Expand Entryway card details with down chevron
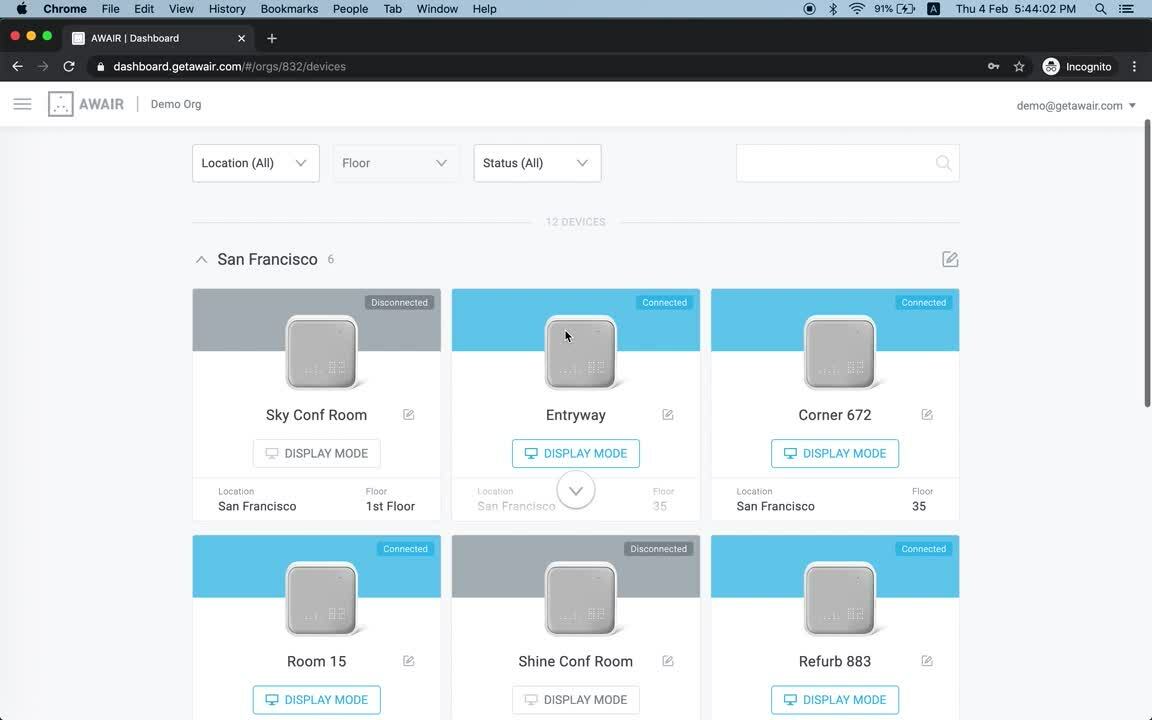 [x=576, y=490]
